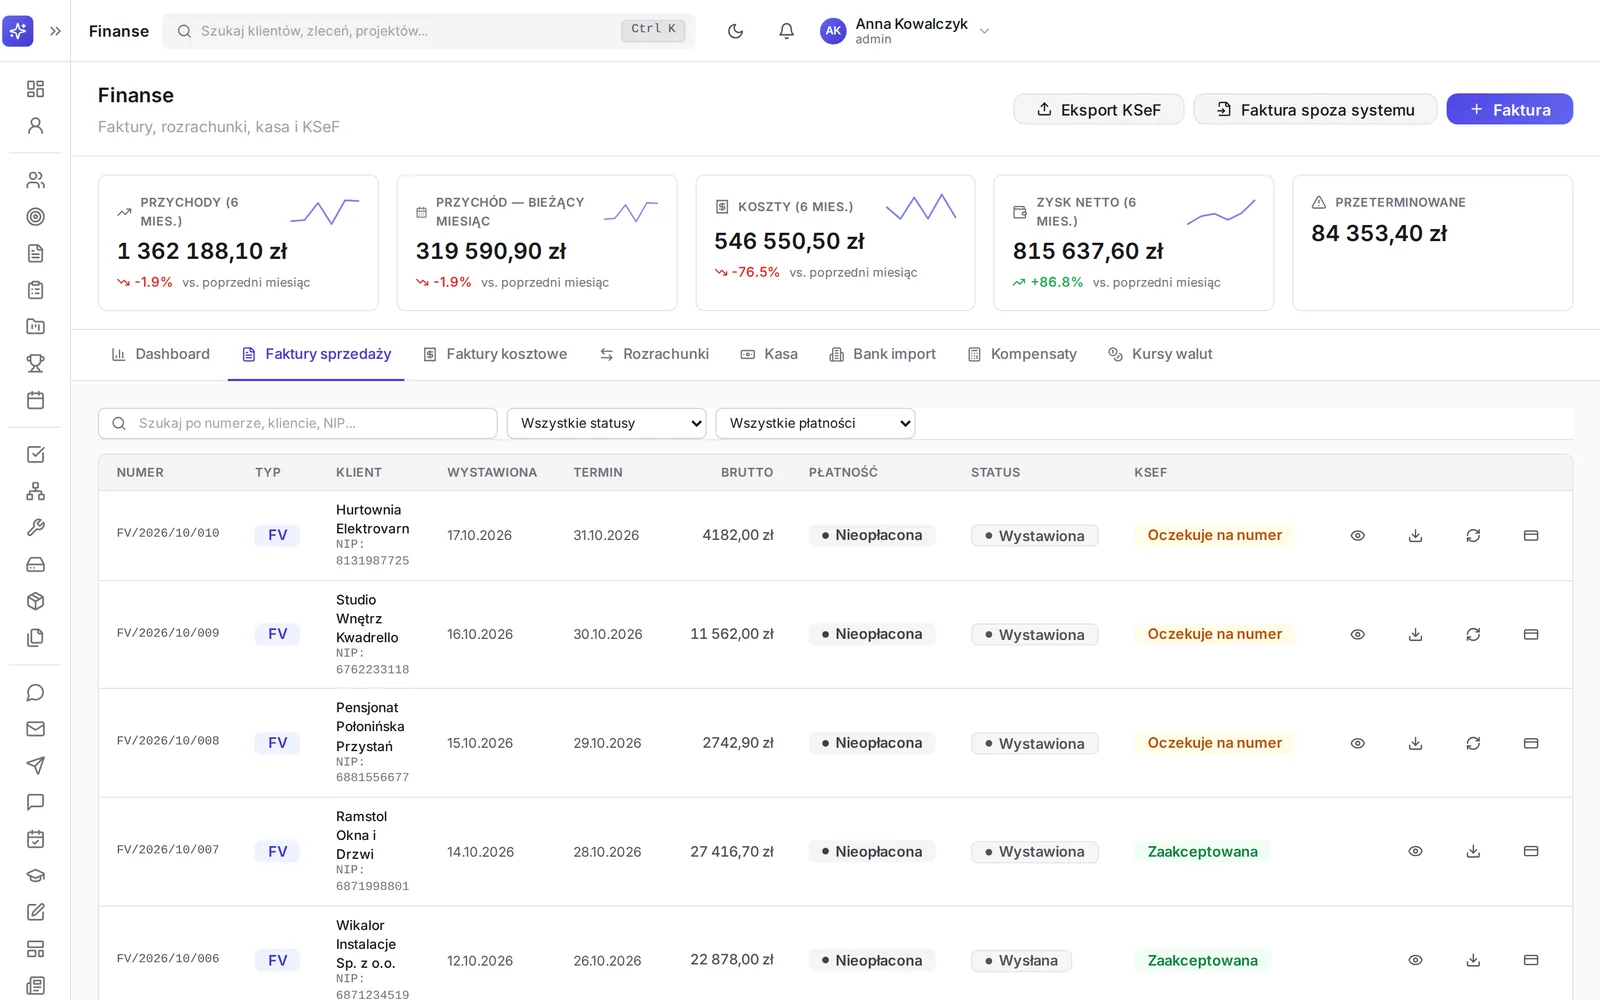Refresh KSeF status for FV/2026/10/010

coord(1473,536)
